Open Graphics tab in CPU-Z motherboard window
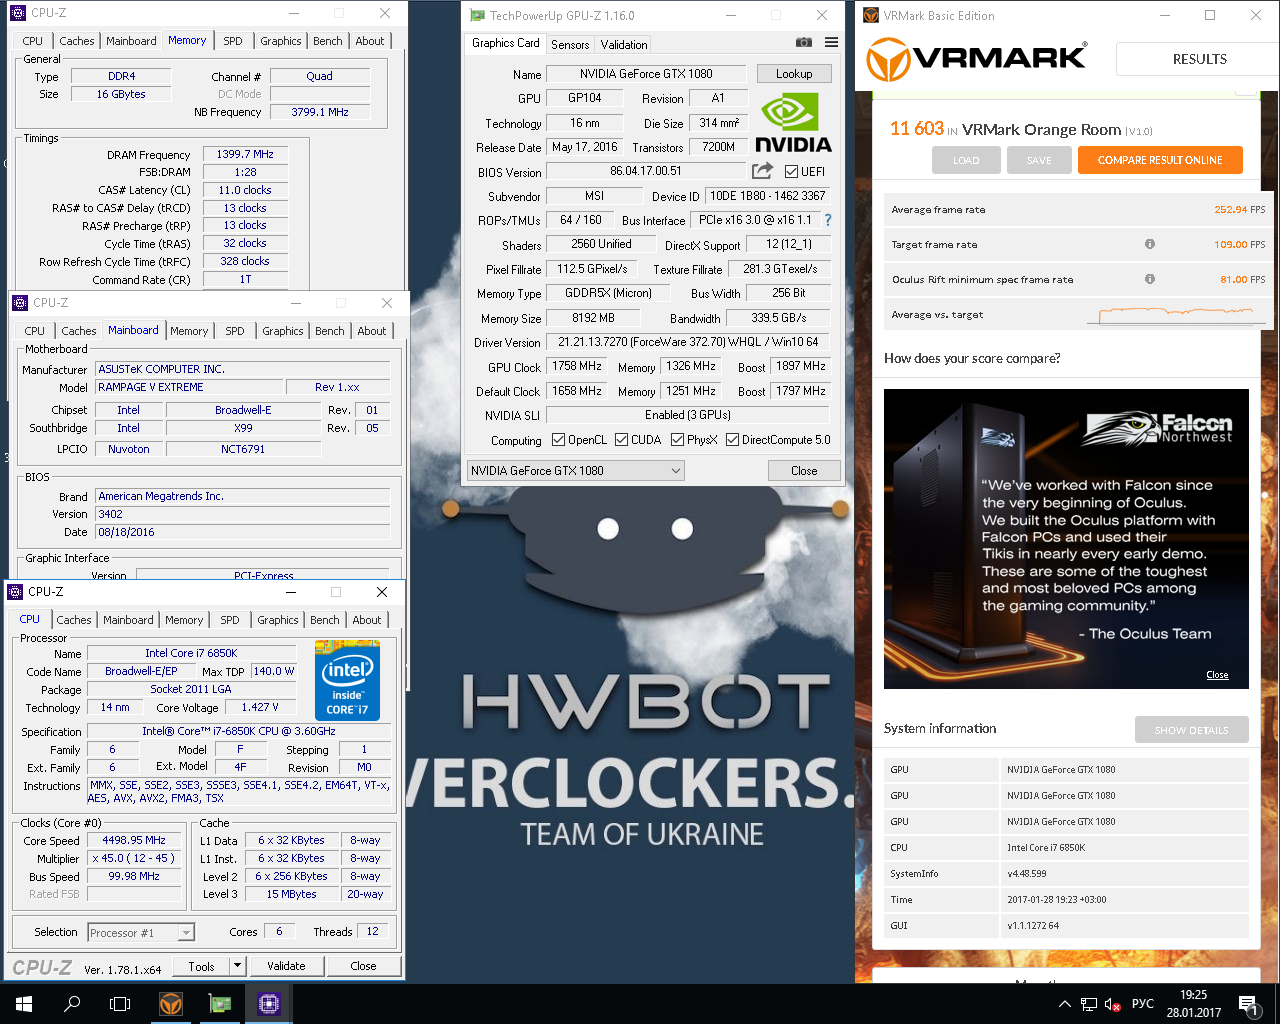This screenshot has height=1024, width=1280. coord(283,331)
